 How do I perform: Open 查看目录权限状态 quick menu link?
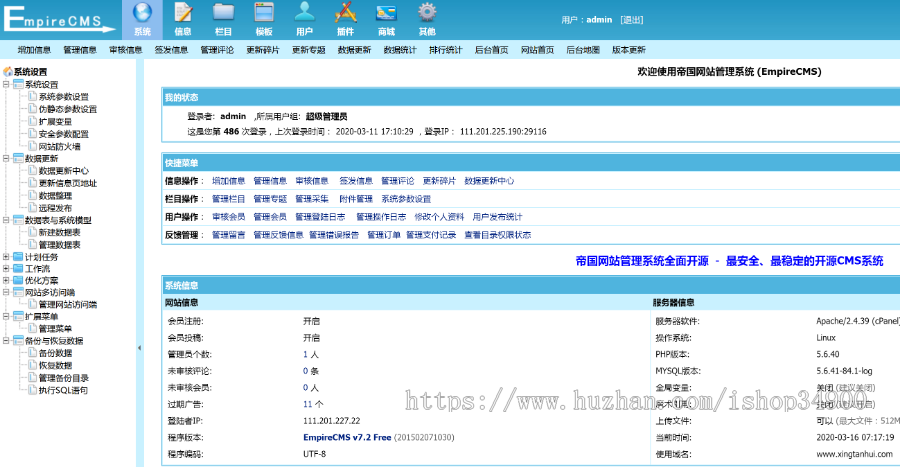click(x=498, y=235)
